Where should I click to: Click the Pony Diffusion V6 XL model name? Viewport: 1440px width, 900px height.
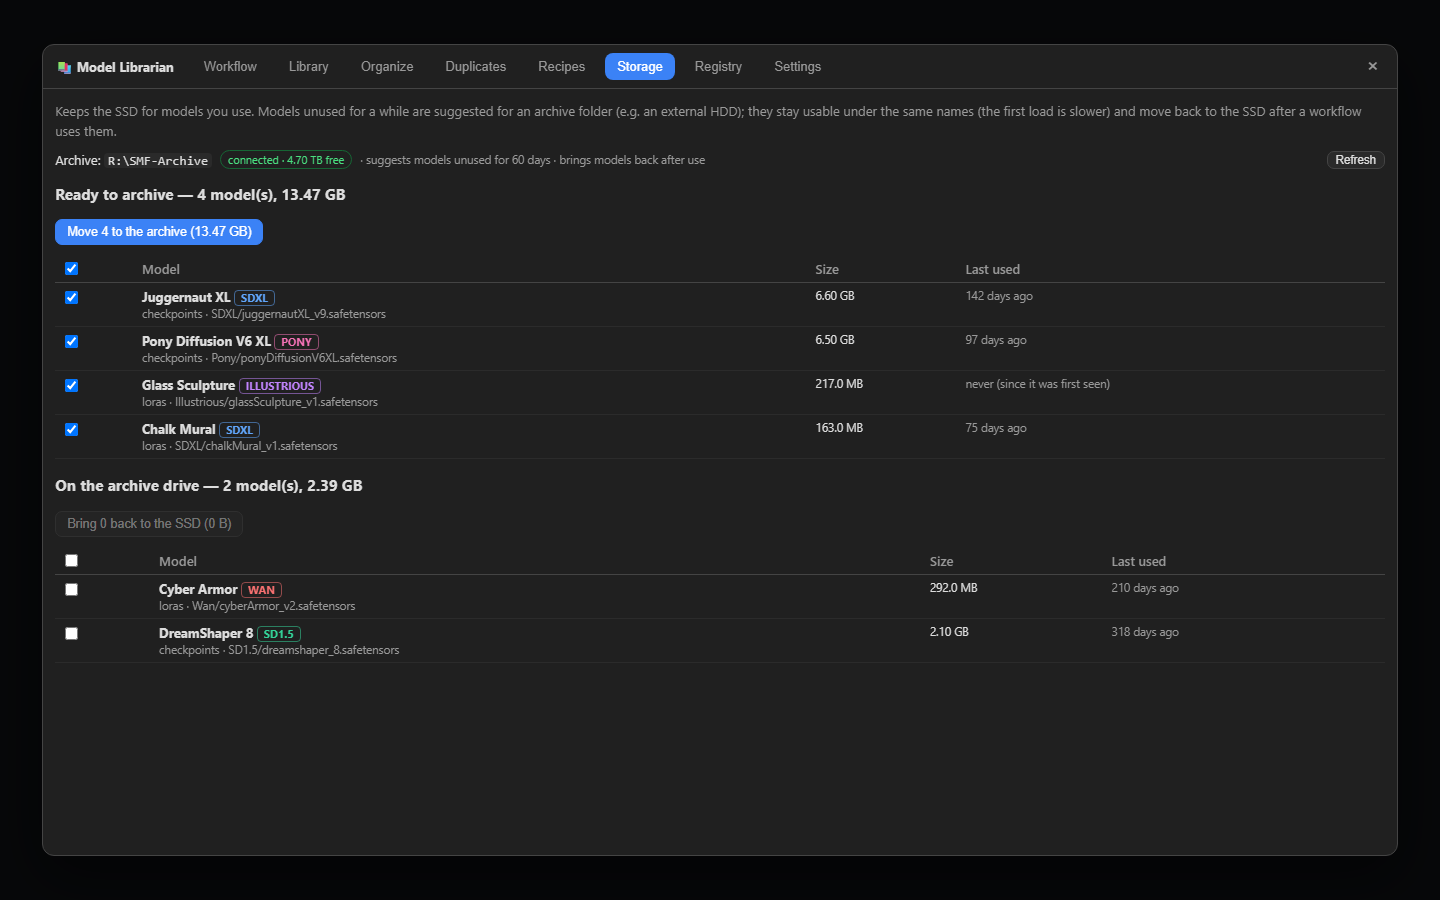pos(206,341)
